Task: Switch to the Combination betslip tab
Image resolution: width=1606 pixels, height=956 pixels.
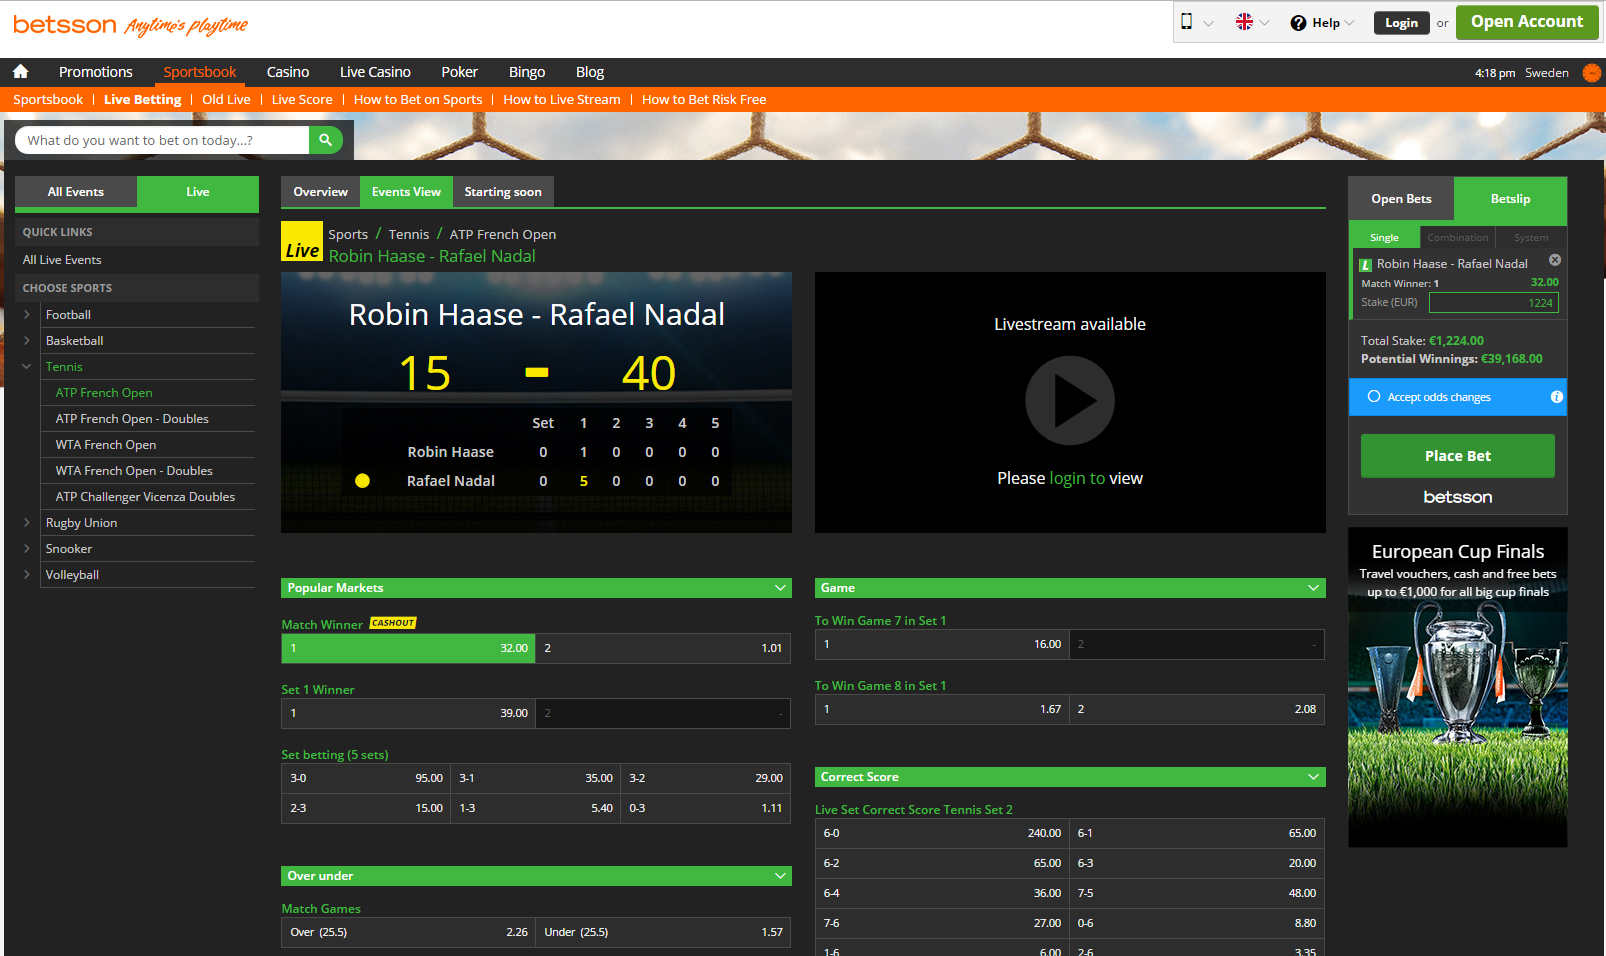Action: tap(1457, 237)
